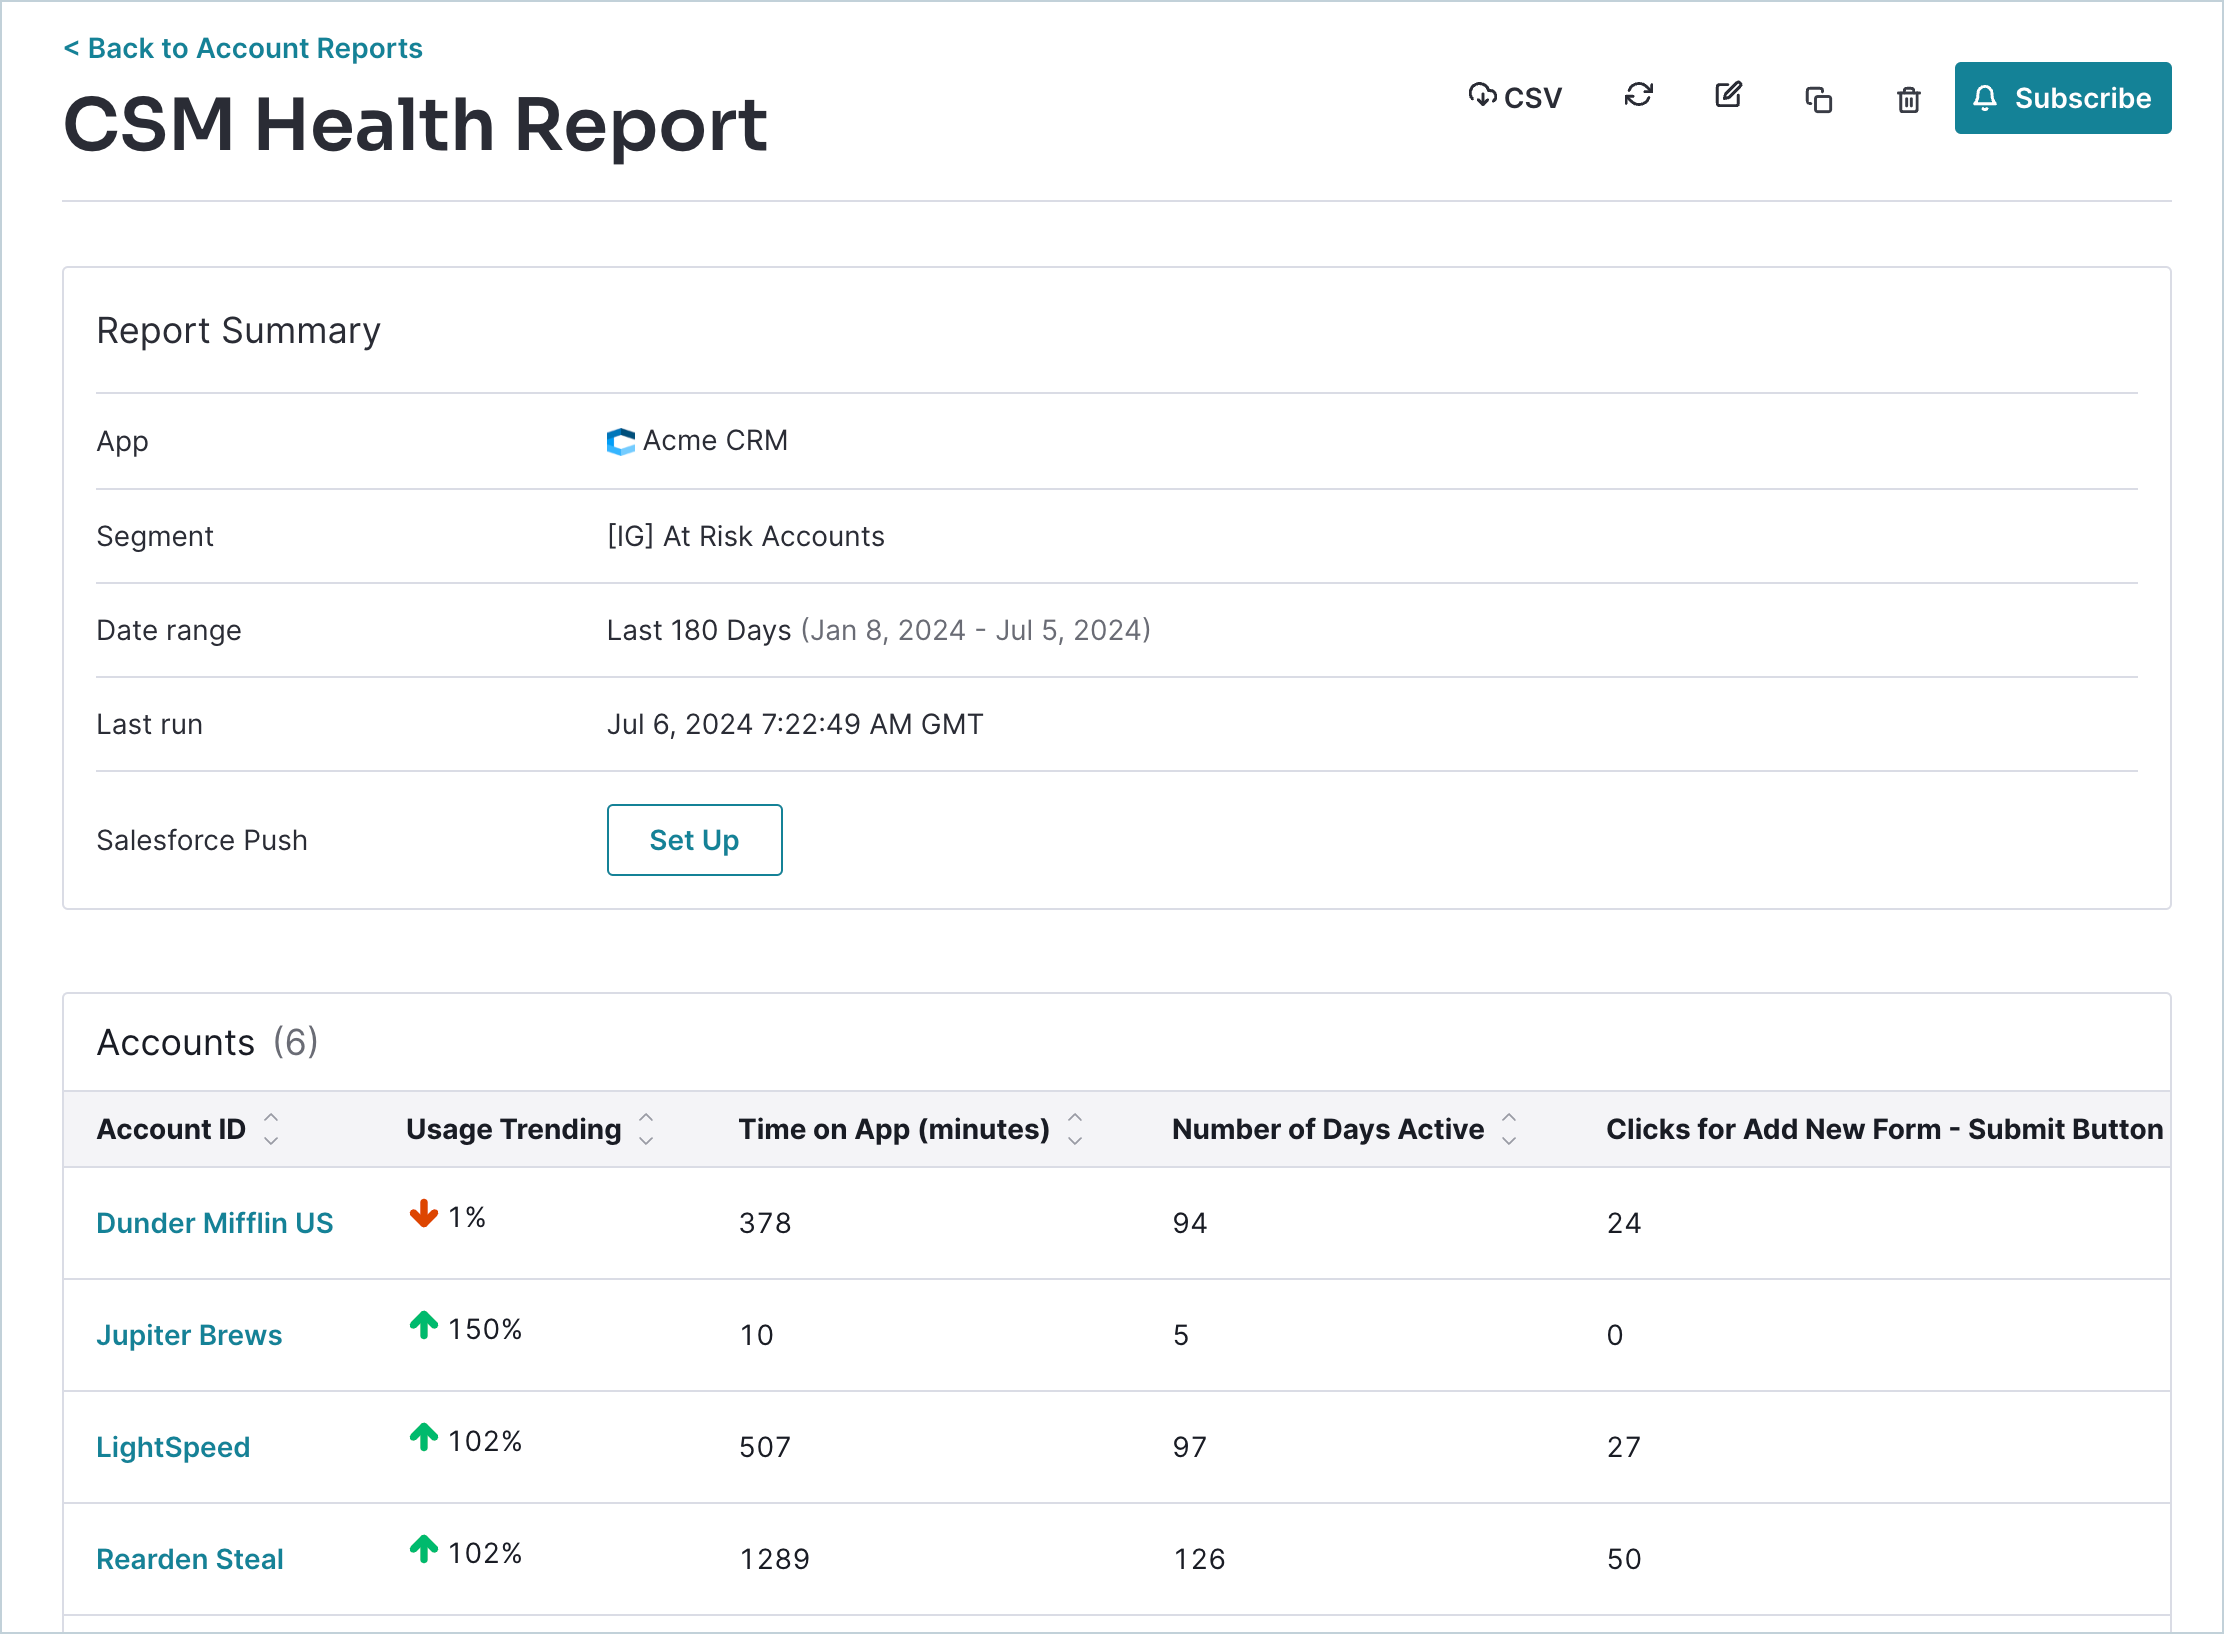Image resolution: width=2224 pixels, height=1634 pixels.
Task: Select the Jul 6, 2024 last run timestamp
Action: click(x=795, y=724)
